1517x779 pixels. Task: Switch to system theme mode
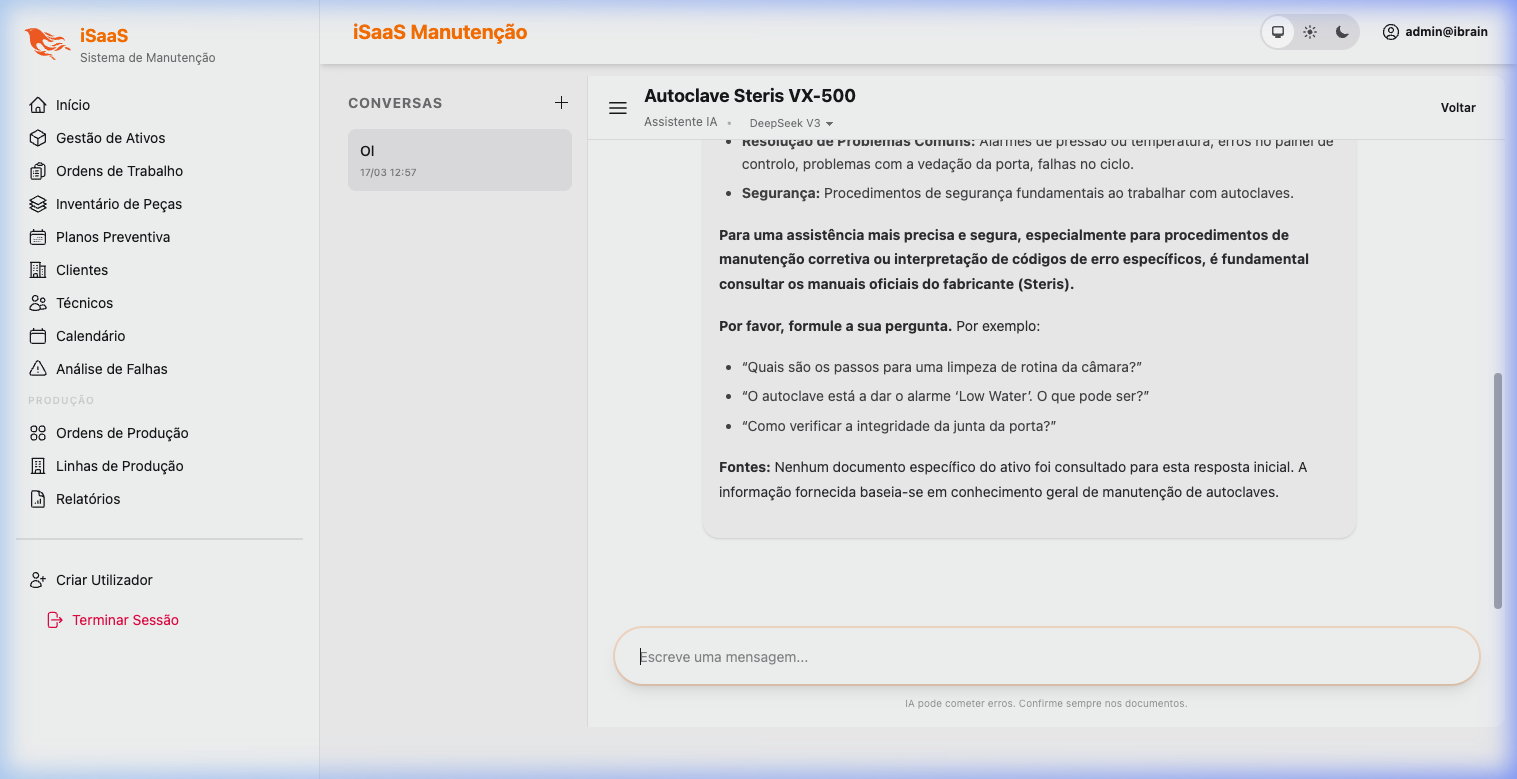pyautogui.click(x=1278, y=32)
